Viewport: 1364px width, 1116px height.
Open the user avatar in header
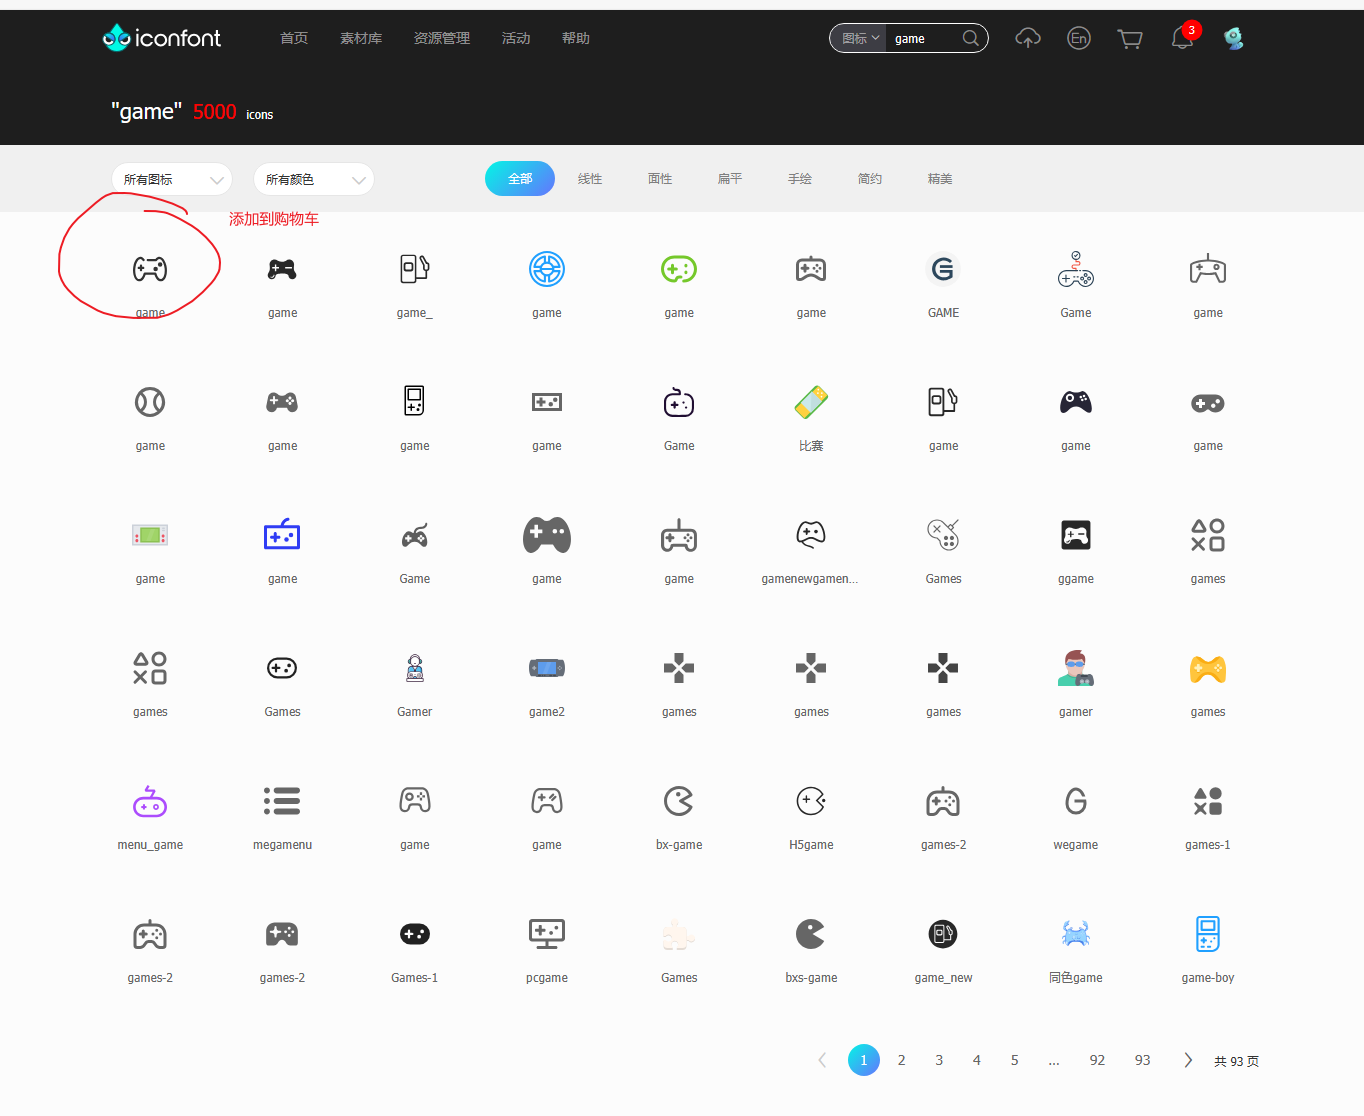pos(1234,39)
